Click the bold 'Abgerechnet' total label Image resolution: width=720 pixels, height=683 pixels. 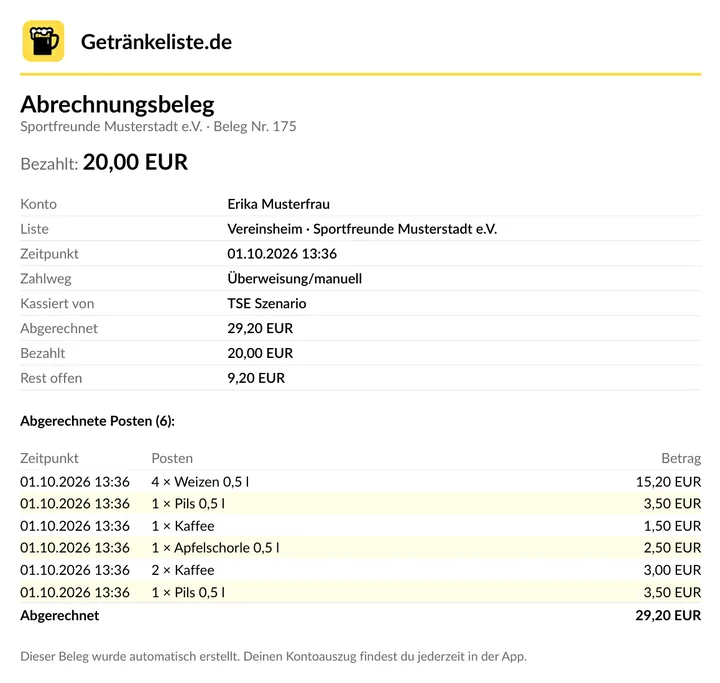click(60, 615)
